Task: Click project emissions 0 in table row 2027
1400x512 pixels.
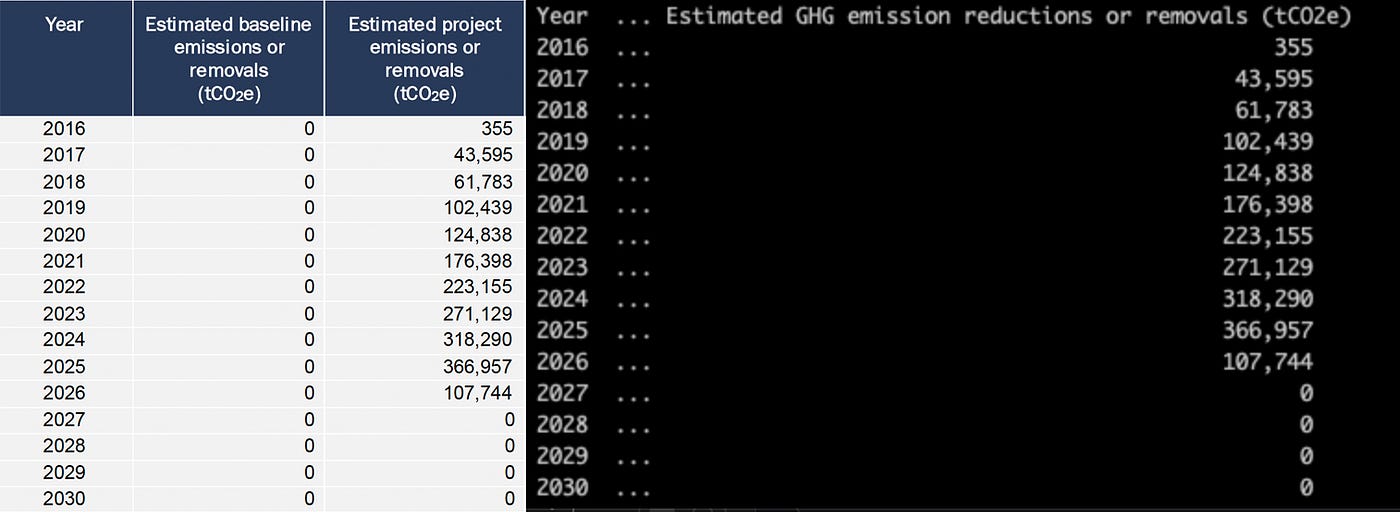Action: (509, 420)
